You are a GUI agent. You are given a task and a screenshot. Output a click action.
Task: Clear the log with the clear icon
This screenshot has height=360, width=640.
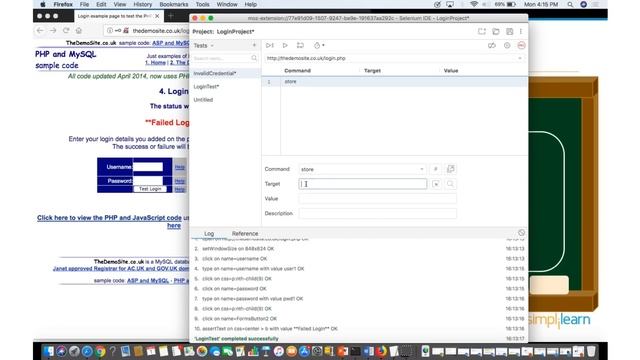[x=521, y=233]
